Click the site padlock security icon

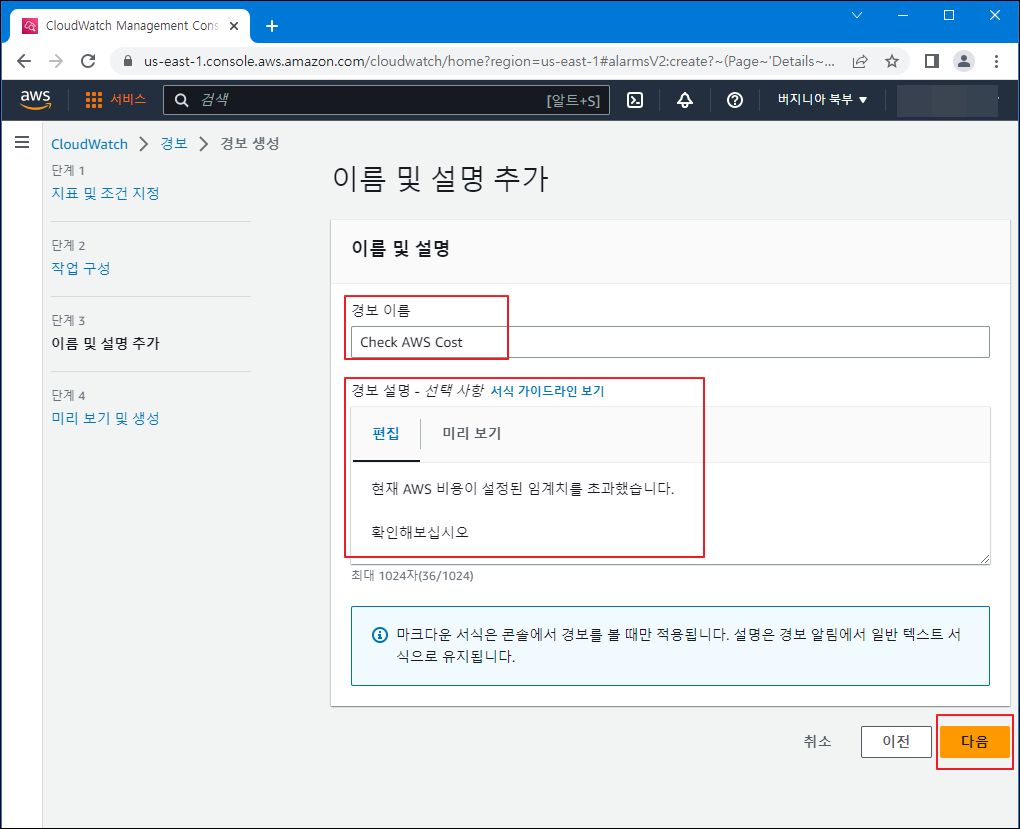click(x=128, y=61)
